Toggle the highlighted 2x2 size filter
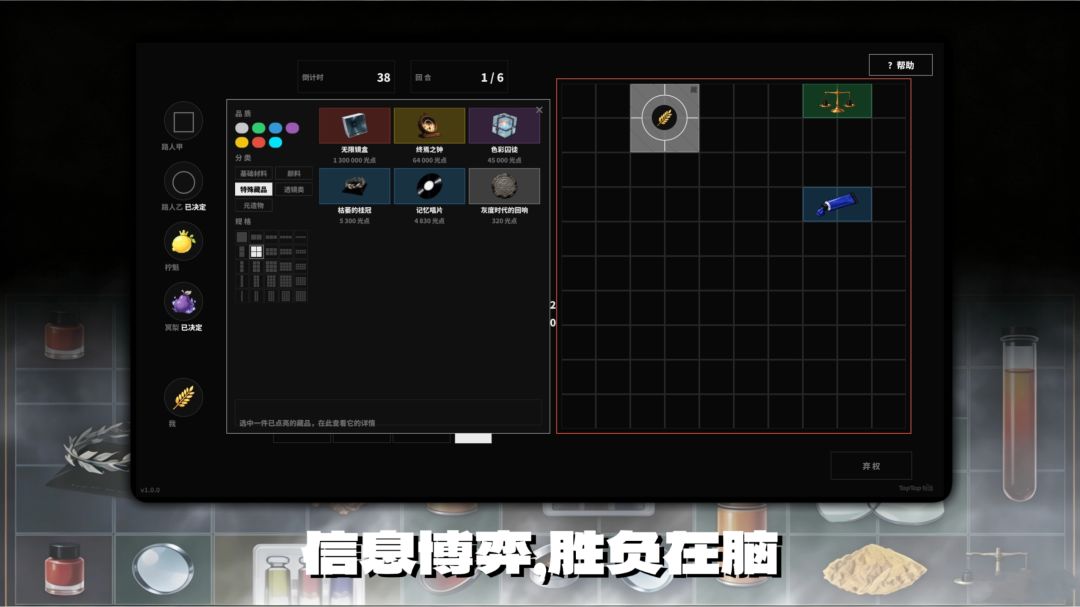Viewport: 1080px width, 607px height. click(256, 251)
